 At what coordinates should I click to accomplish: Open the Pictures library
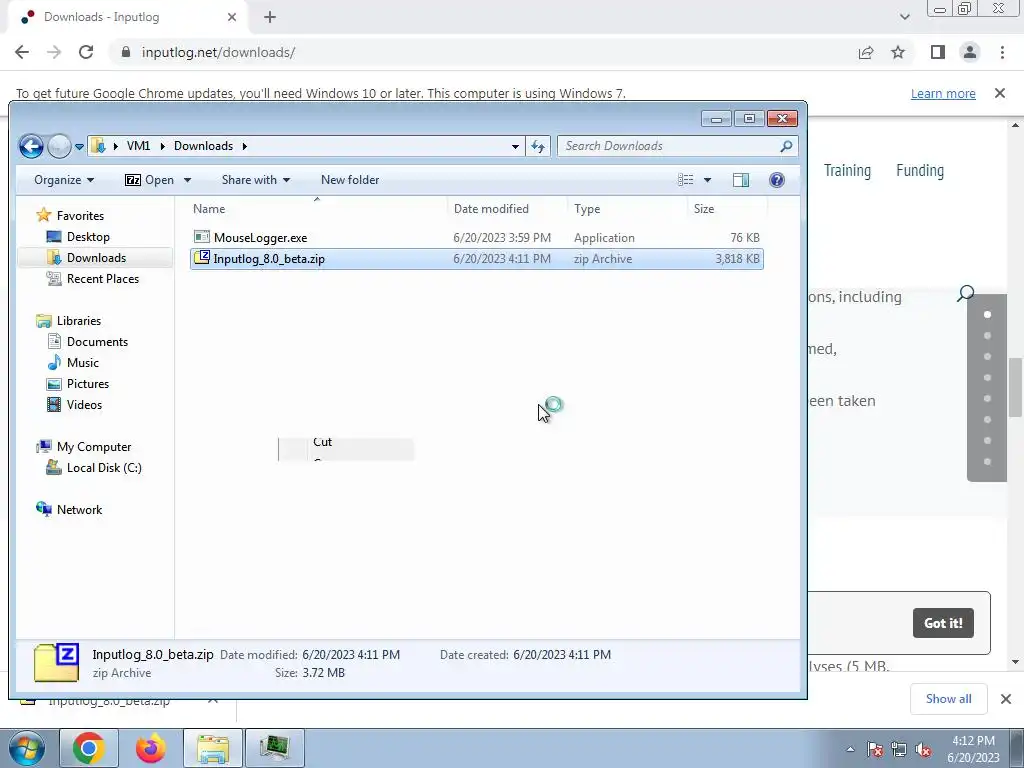[88, 383]
